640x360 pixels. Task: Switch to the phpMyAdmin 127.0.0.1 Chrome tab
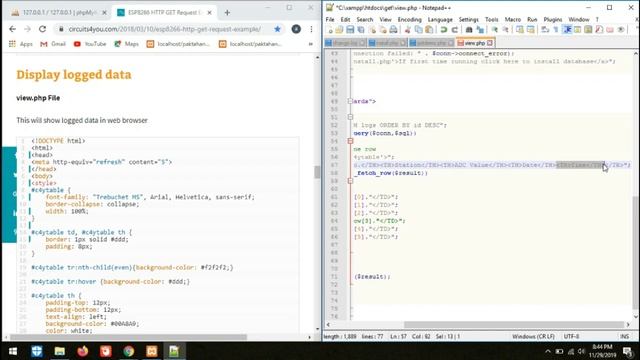point(60,13)
